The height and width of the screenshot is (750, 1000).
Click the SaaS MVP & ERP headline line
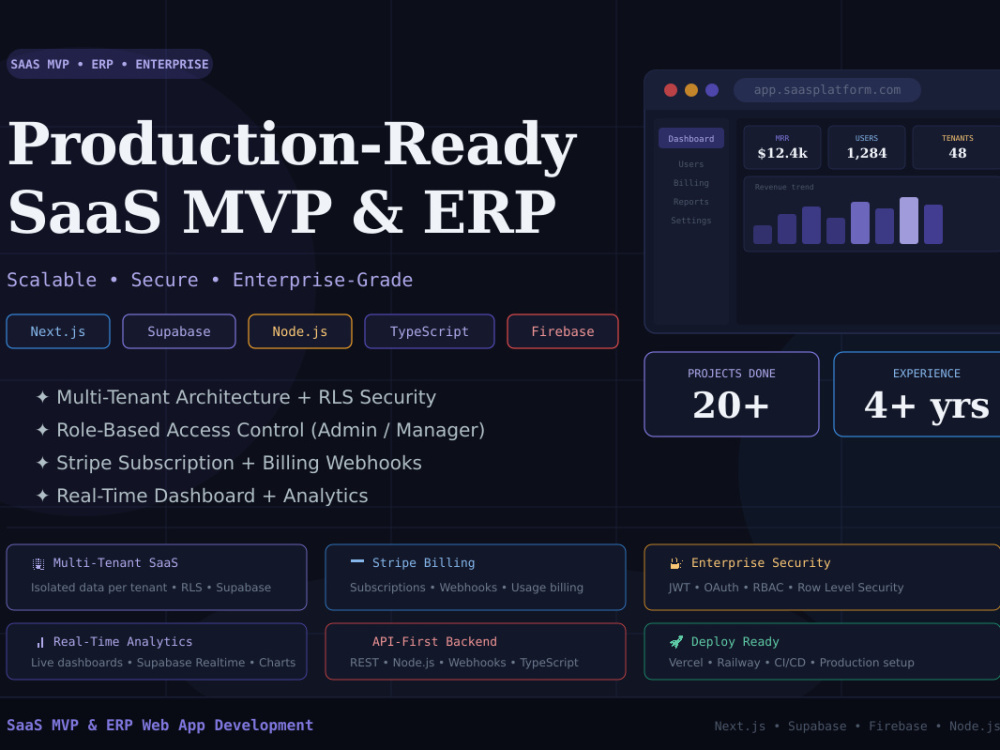(282, 212)
